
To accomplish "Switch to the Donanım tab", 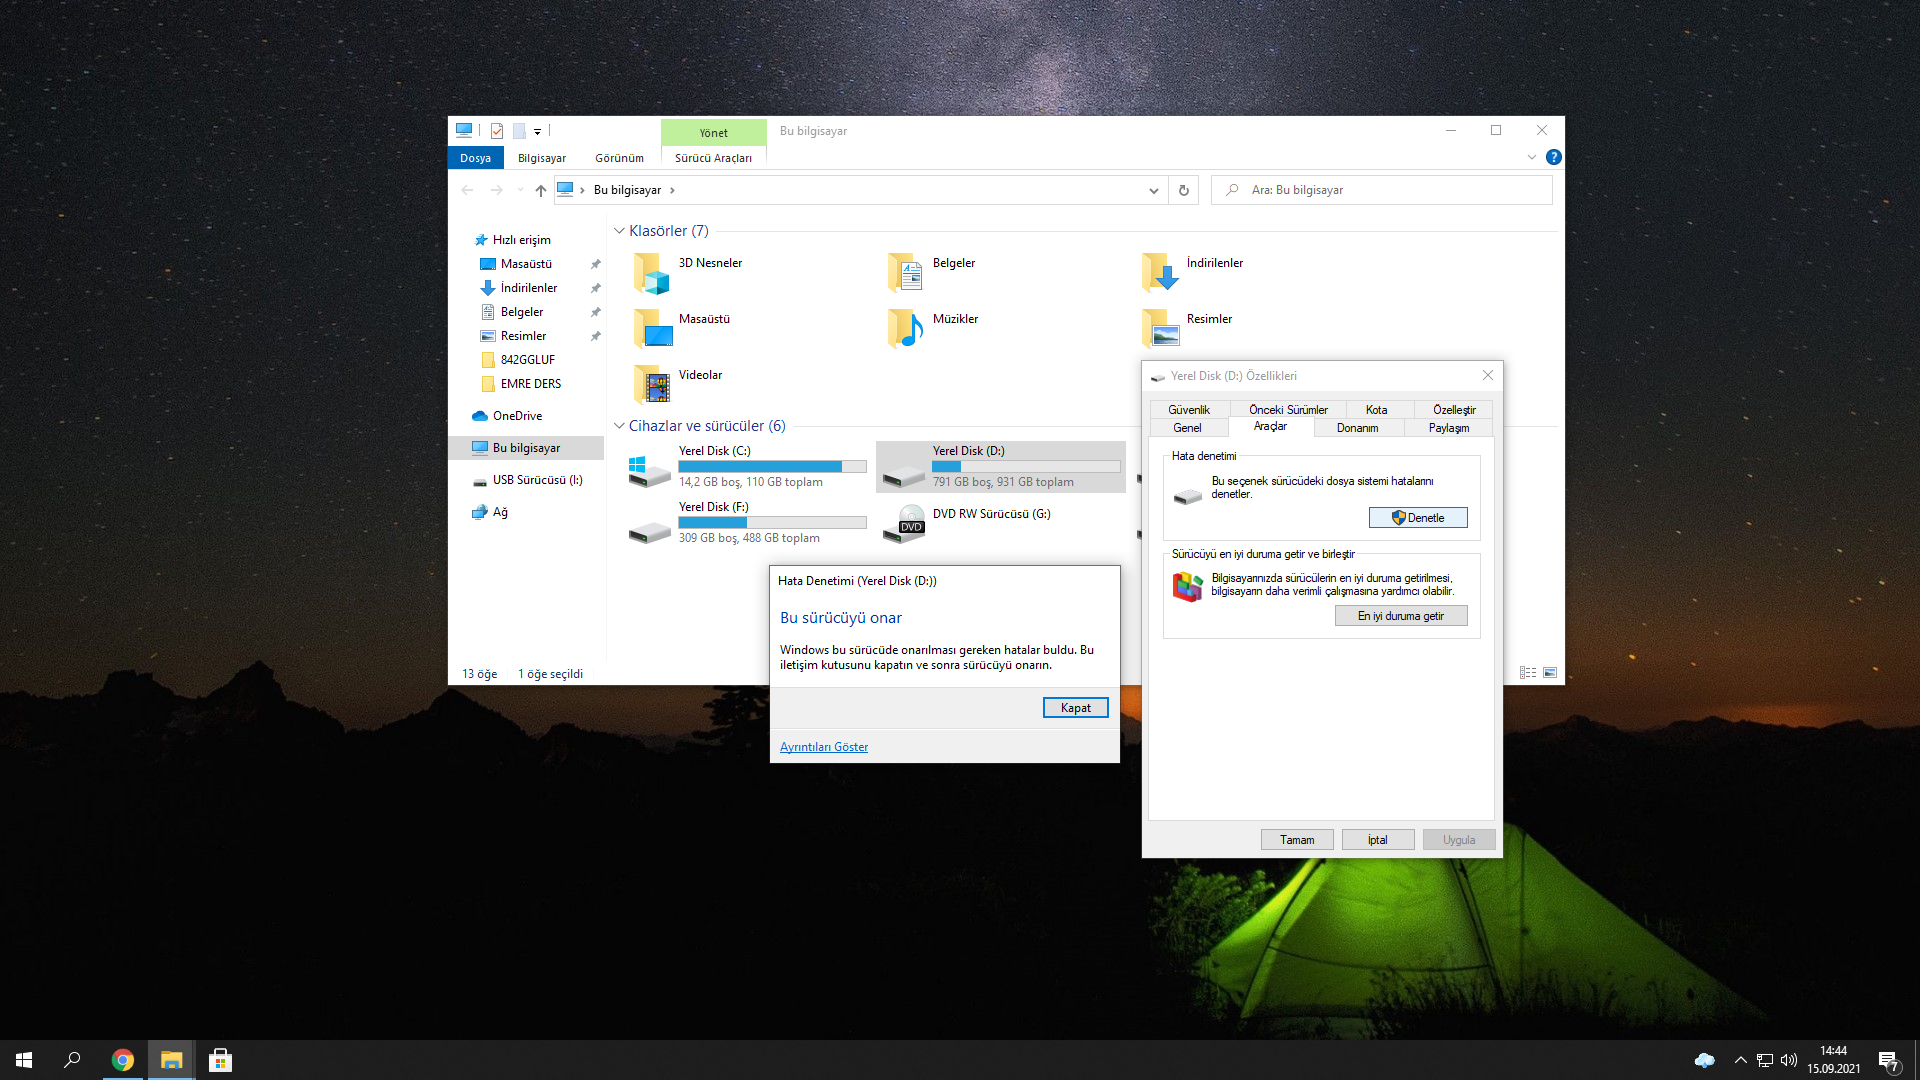I will 1357,428.
